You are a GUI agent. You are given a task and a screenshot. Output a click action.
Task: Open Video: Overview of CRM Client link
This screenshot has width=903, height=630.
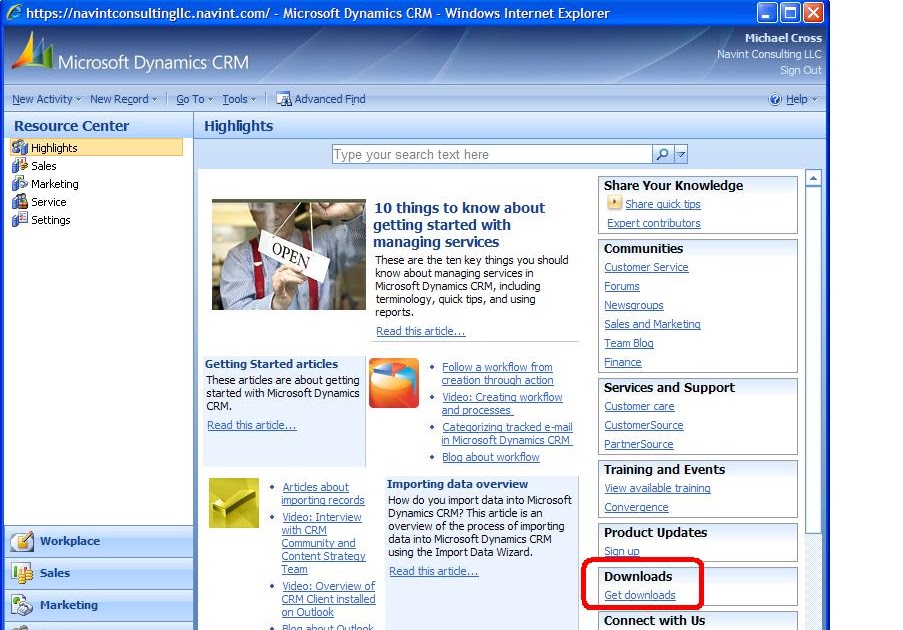(328, 599)
